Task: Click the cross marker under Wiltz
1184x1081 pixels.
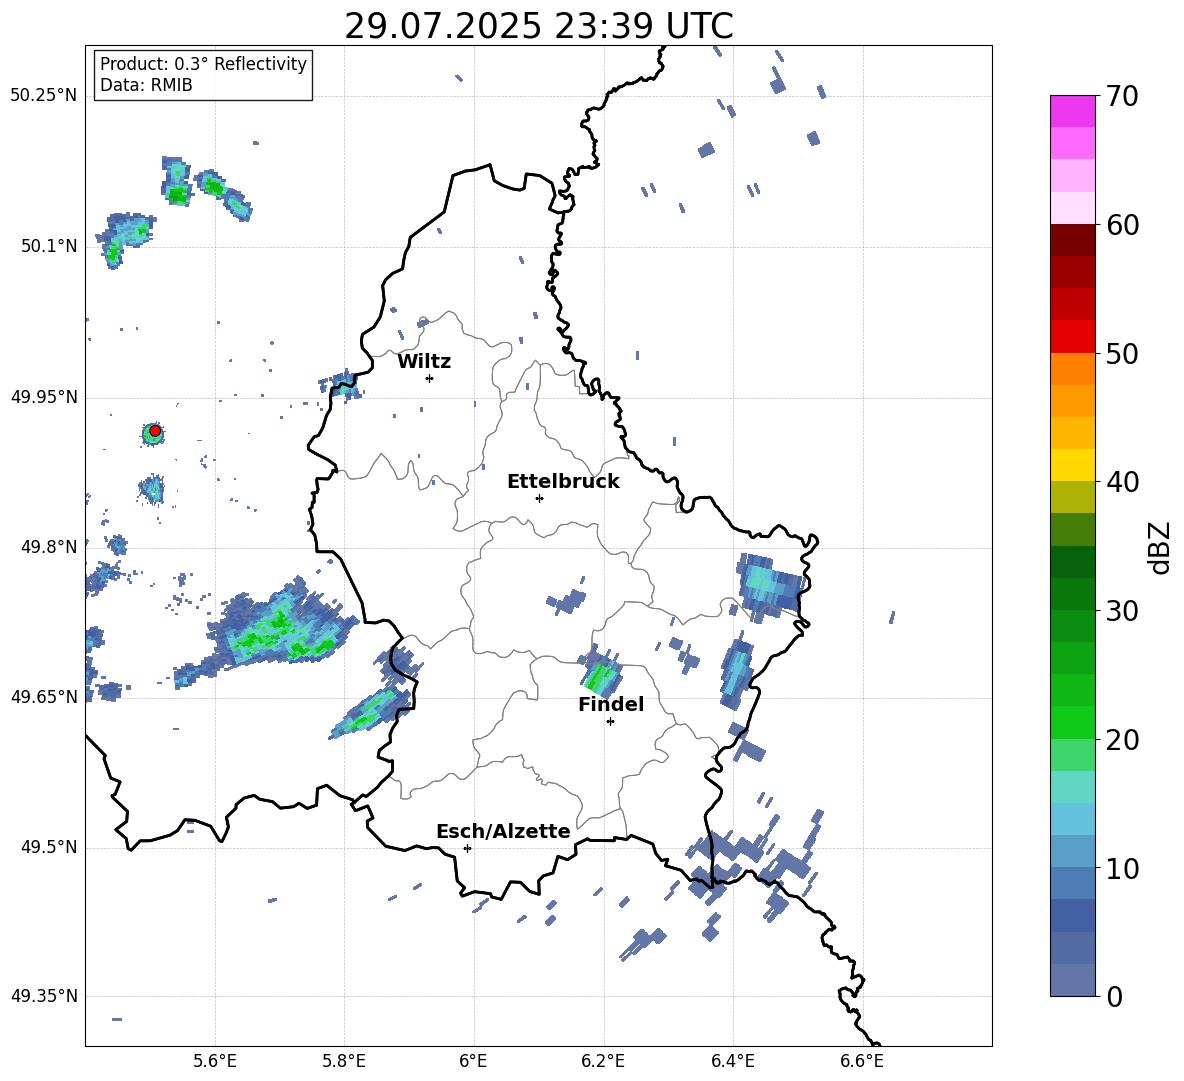Action: 430,378
